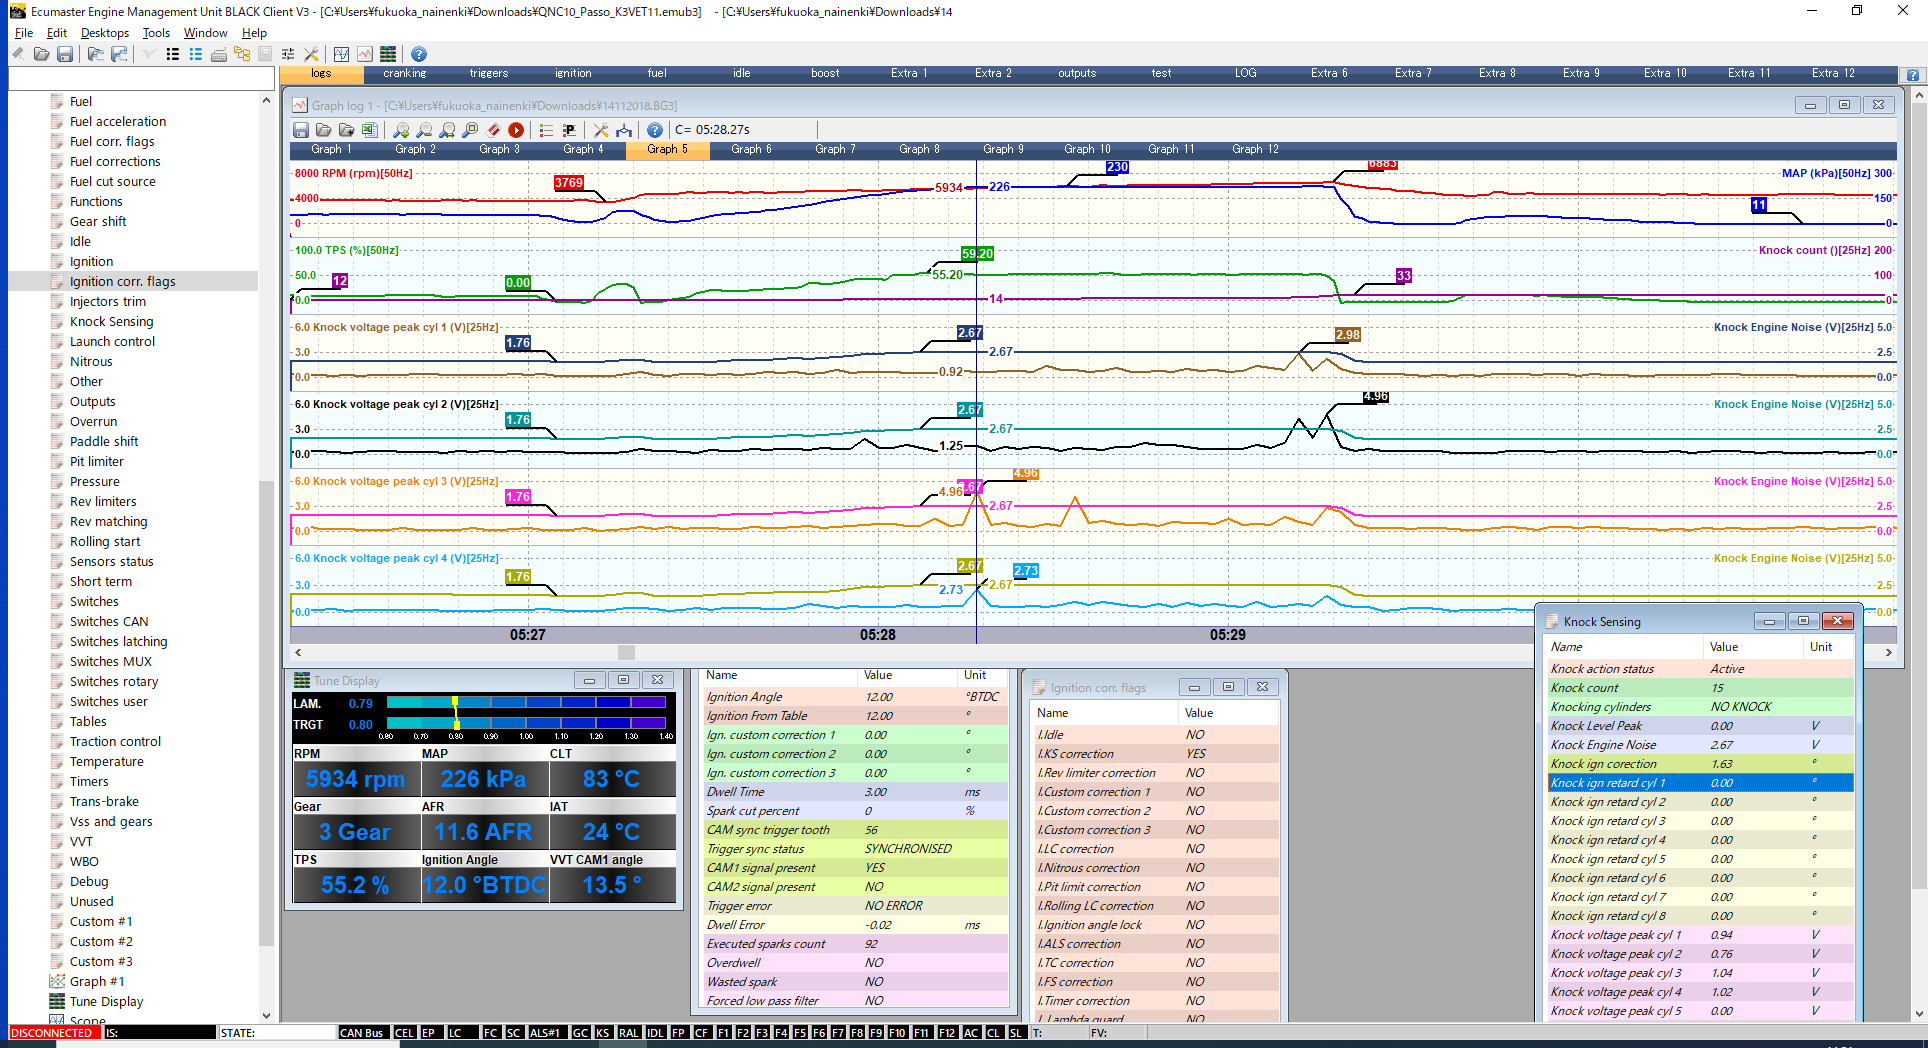Image resolution: width=1928 pixels, height=1048 pixels.
Task: Open the keyboard shortcuts icon in main toolbar
Action: pos(219,54)
